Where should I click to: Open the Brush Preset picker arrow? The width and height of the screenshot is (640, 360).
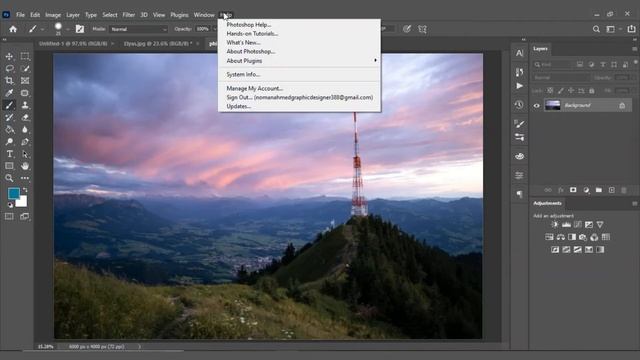pyautogui.click(x=68, y=29)
